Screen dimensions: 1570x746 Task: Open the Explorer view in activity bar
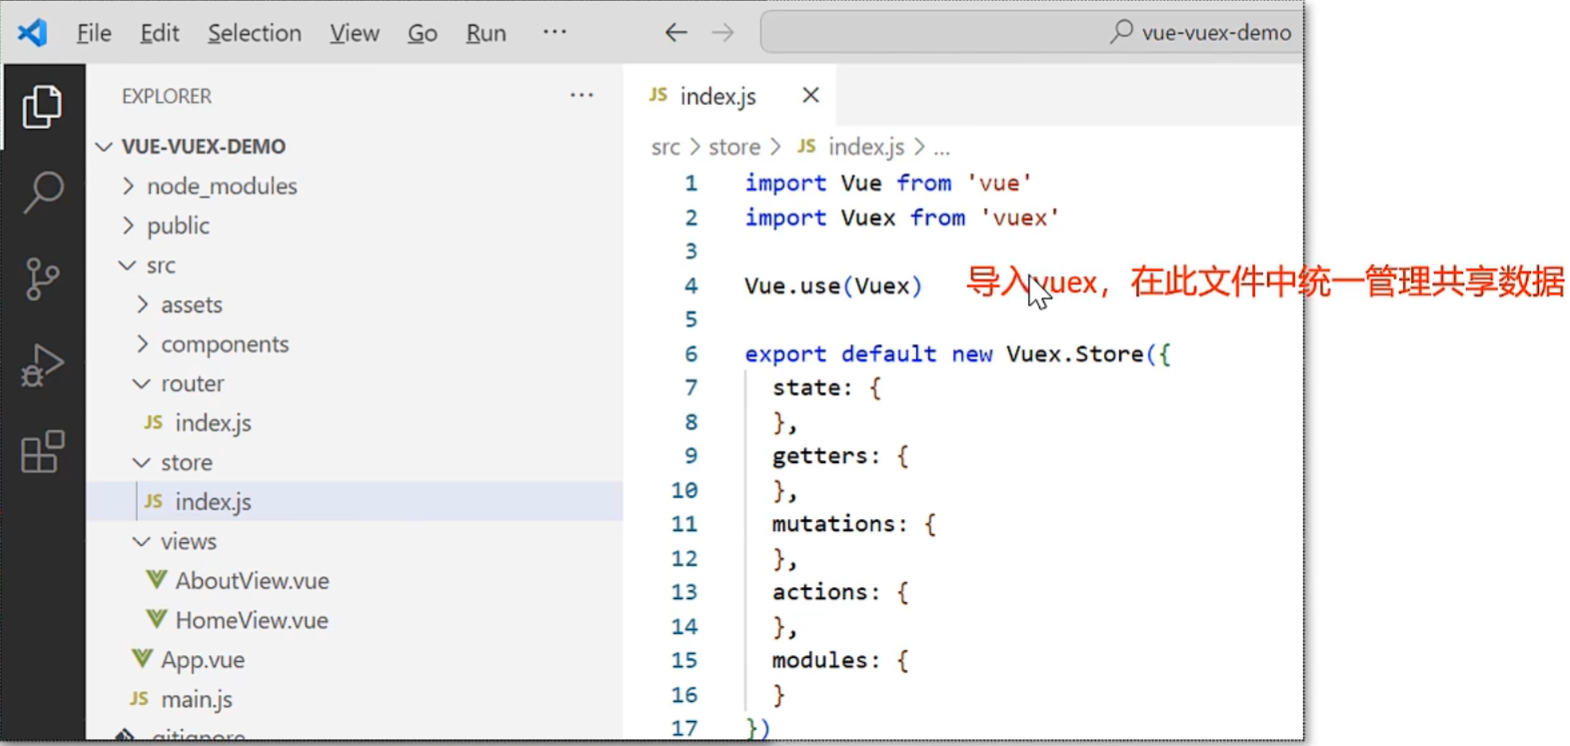tap(42, 106)
